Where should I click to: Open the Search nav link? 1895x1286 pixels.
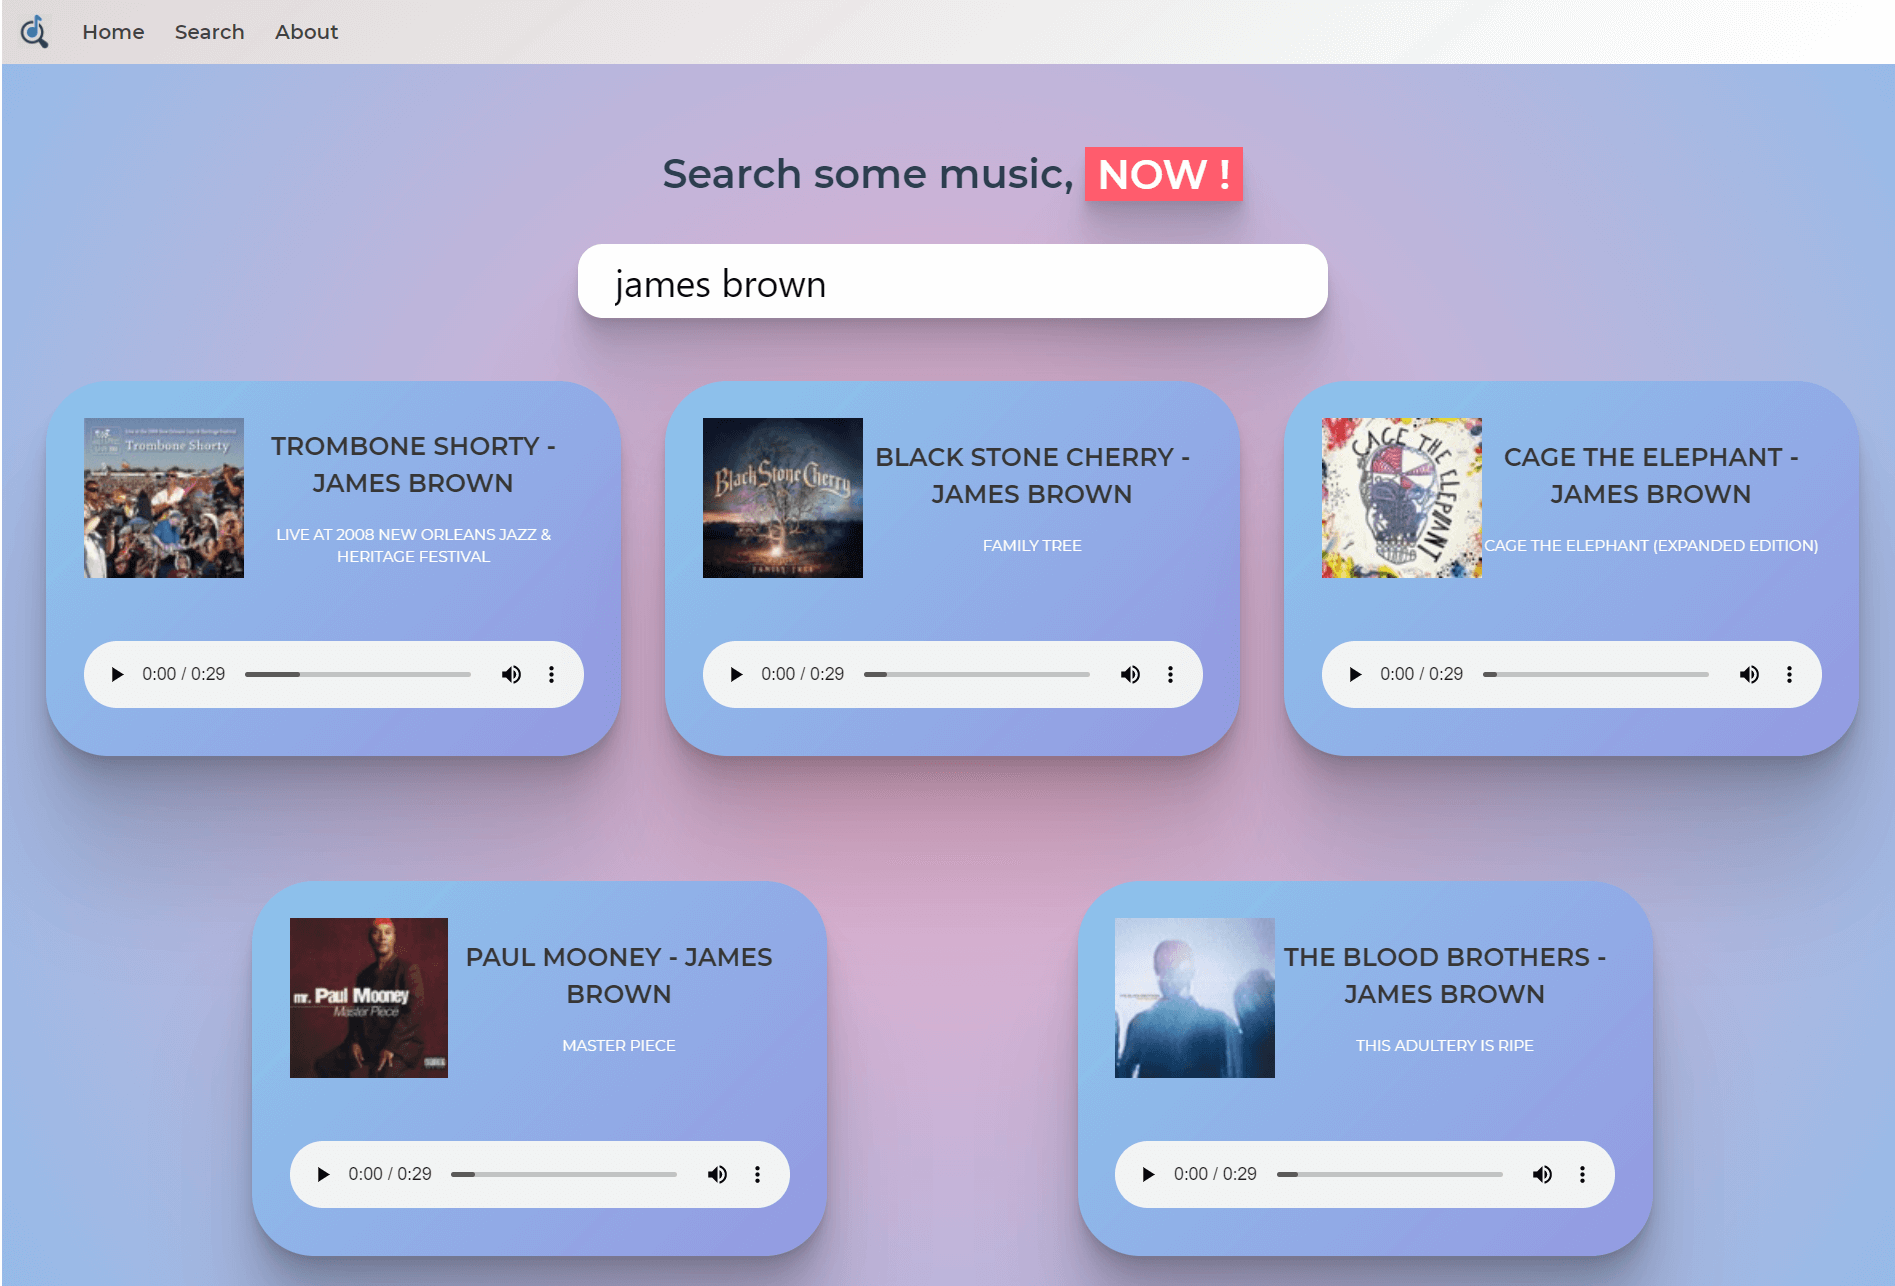tap(209, 32)
